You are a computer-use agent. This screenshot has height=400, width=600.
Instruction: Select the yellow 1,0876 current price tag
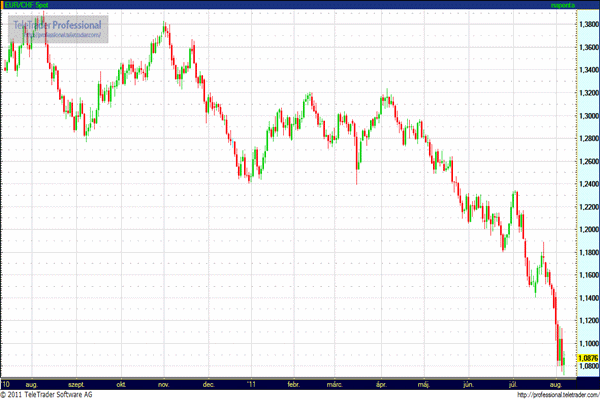pyautogui.click(x=587, y=357)
